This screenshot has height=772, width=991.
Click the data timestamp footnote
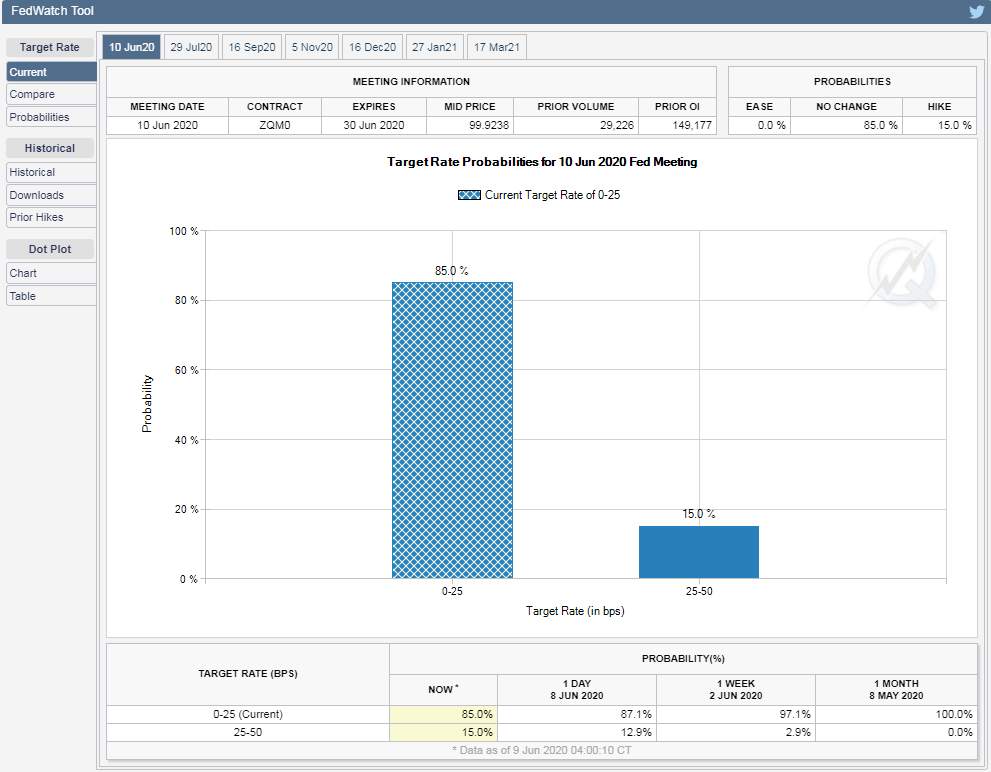[542, 751]
